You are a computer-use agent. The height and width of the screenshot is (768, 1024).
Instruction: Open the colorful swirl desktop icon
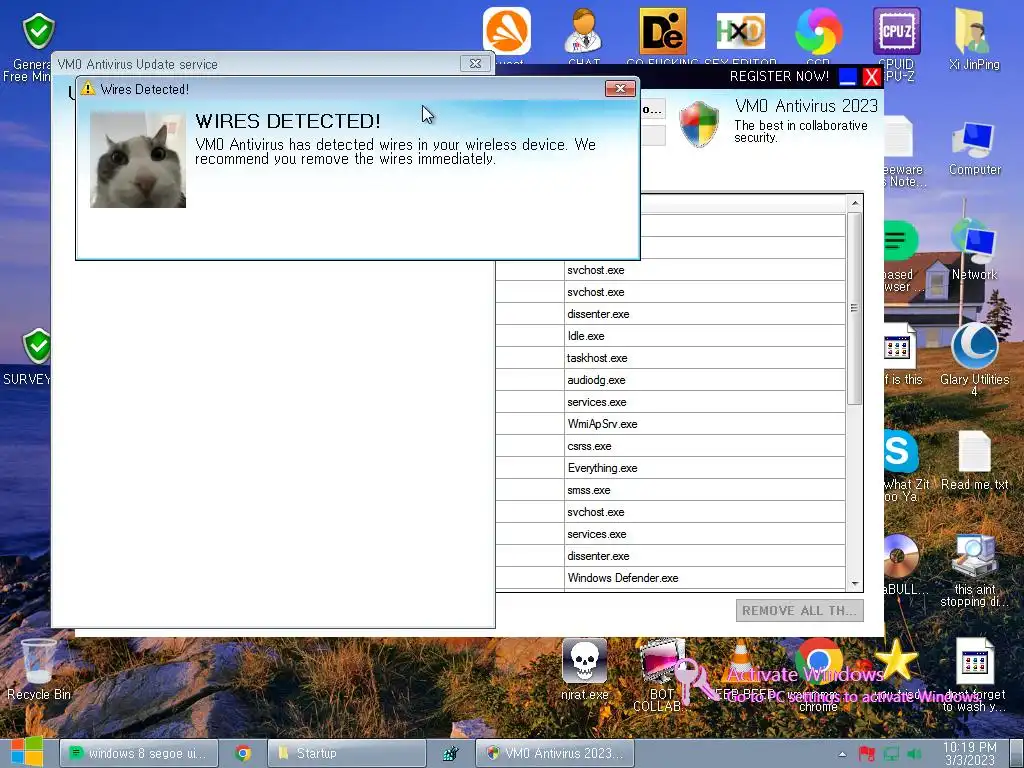(x=818, y=32)
